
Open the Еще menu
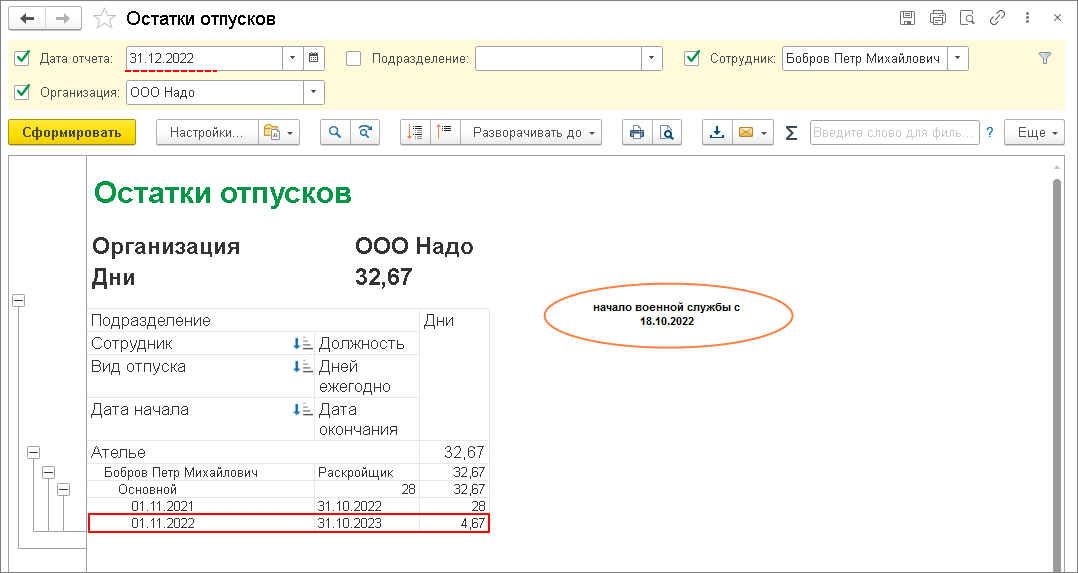click(x=1038, y=133)
